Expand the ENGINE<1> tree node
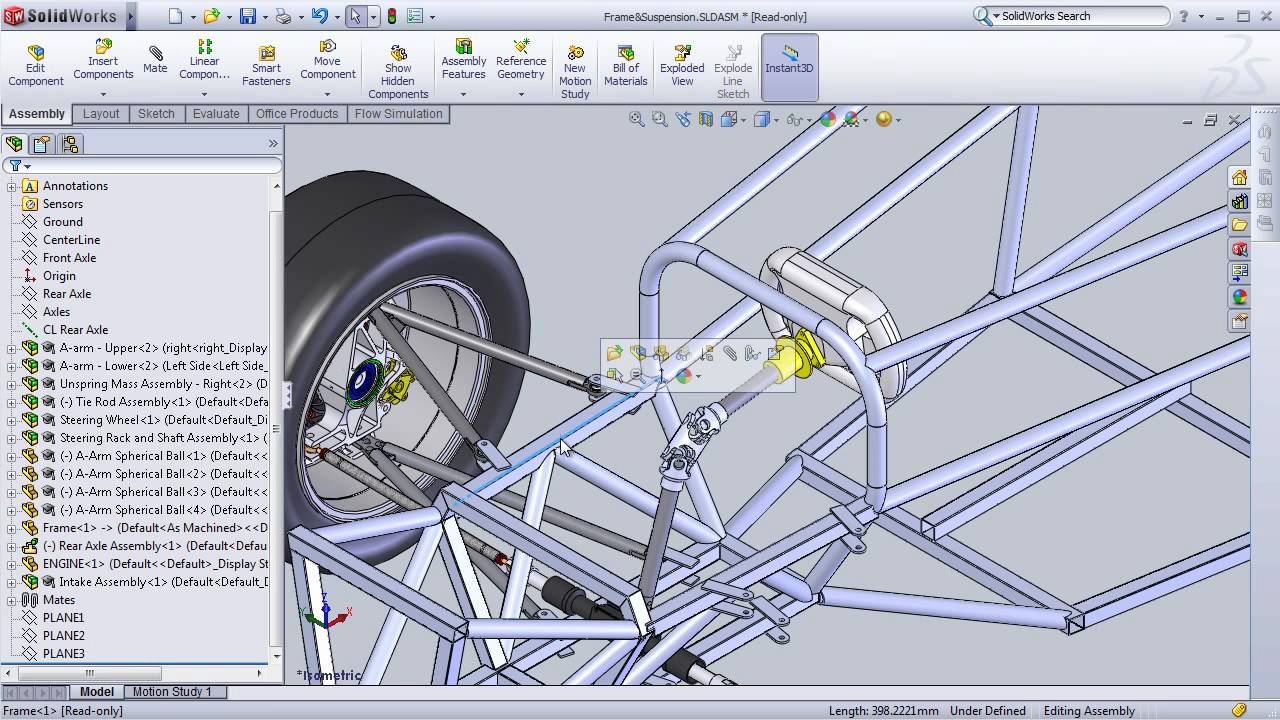 tap(12, 564)
